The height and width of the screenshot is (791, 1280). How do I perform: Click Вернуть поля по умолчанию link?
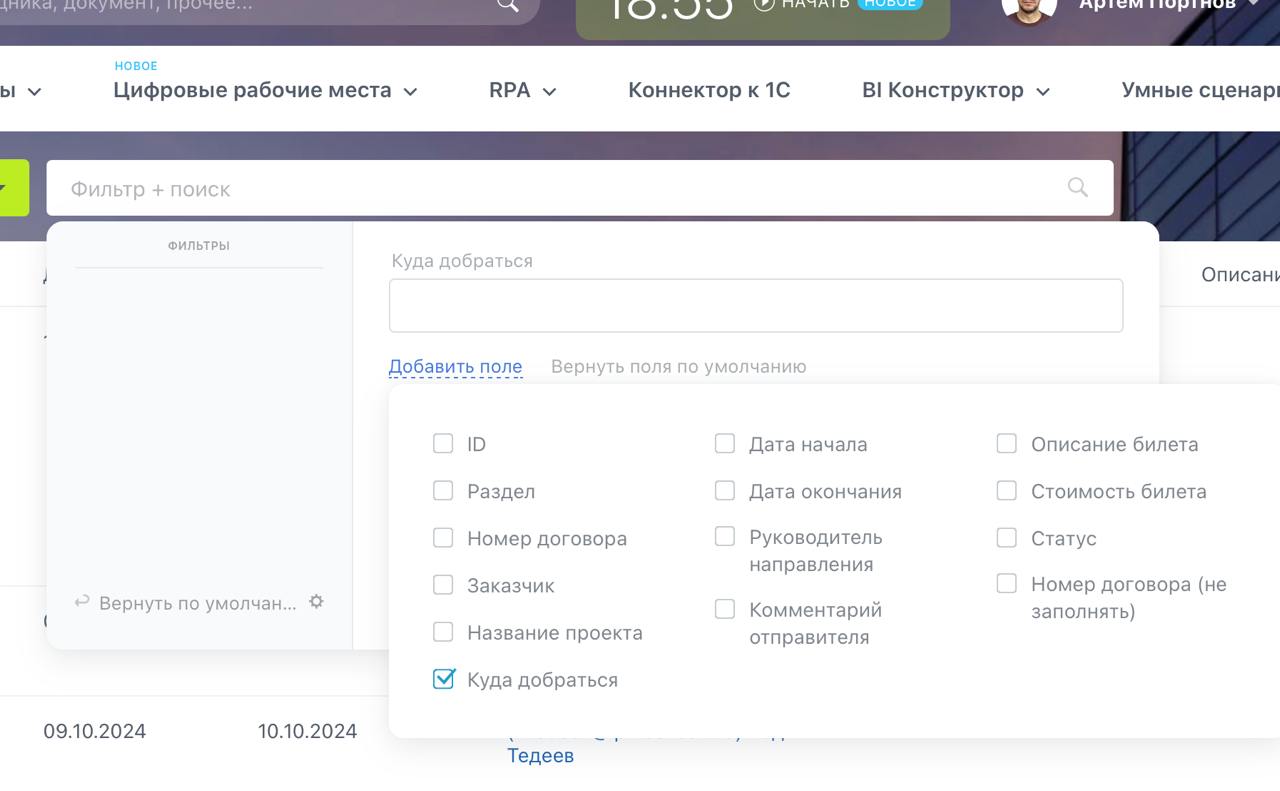[x=678, y=366]
